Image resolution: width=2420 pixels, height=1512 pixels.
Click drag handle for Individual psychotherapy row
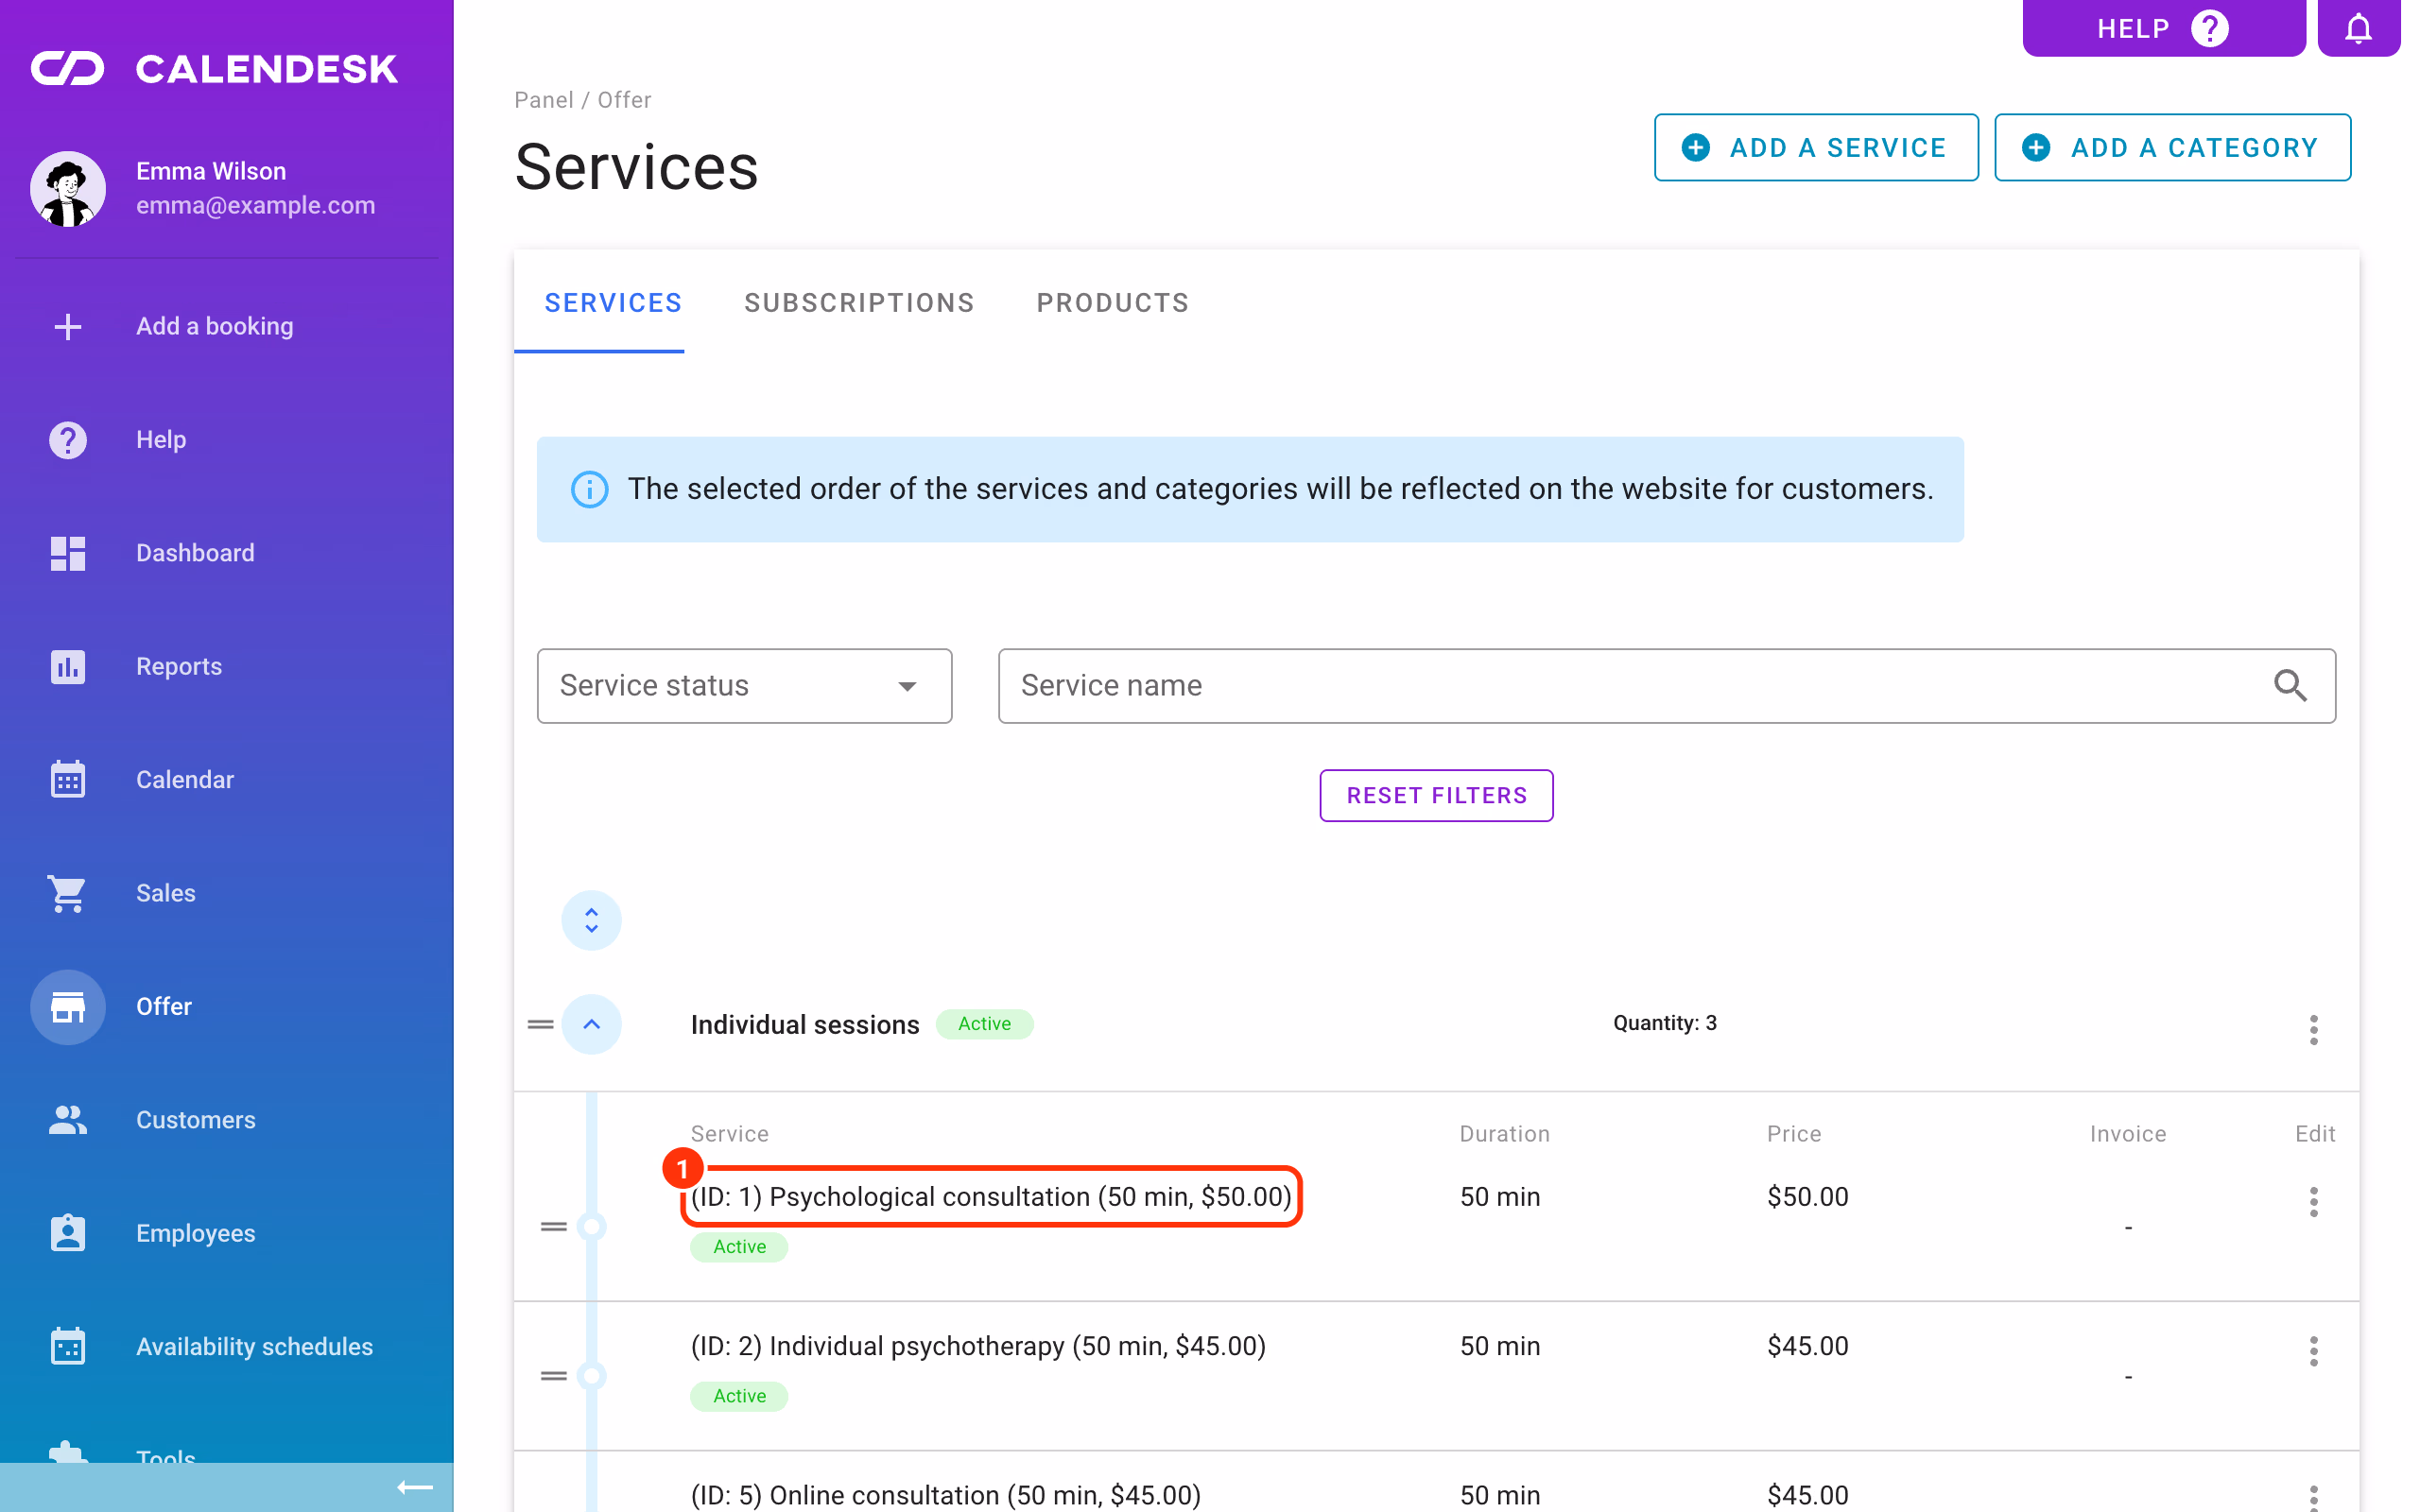(553, 1375)
